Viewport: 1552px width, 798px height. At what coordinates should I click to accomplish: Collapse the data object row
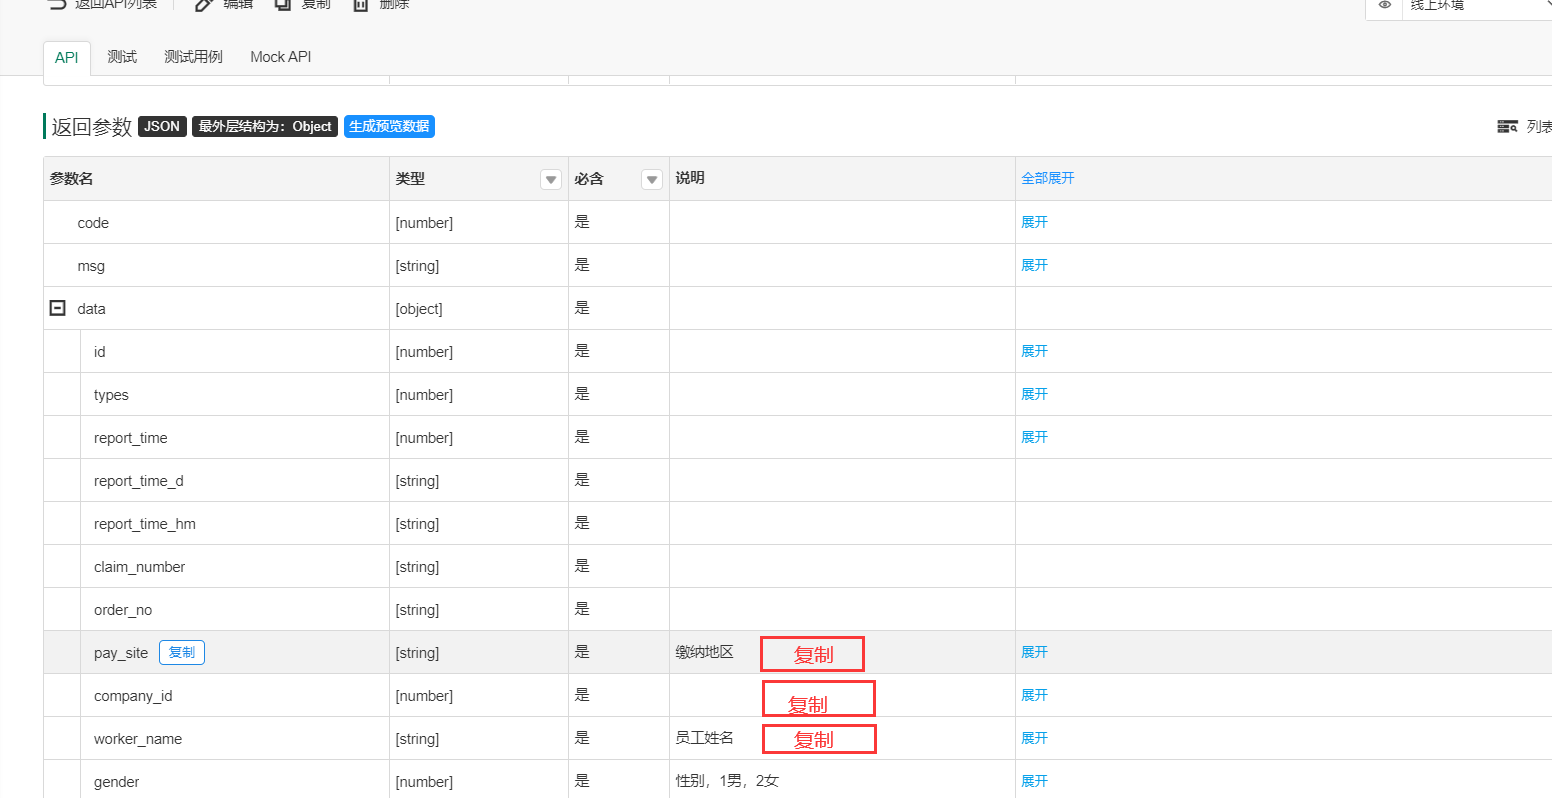click(x=58, y=308)
